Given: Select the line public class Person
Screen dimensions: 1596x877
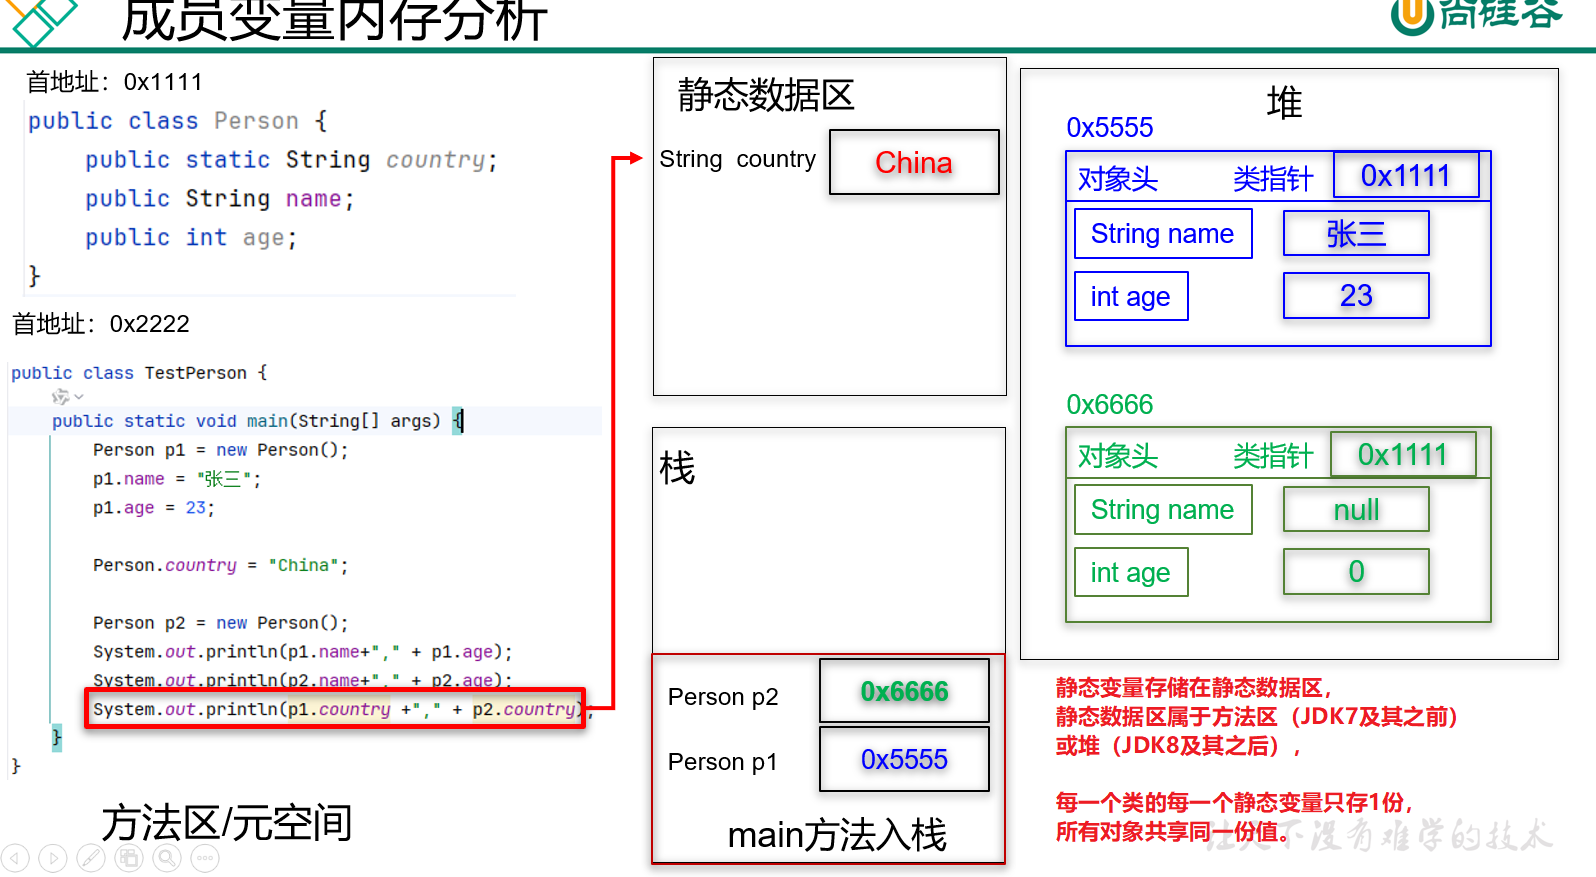Looking at the screenshot, I should tap(178, 121).
